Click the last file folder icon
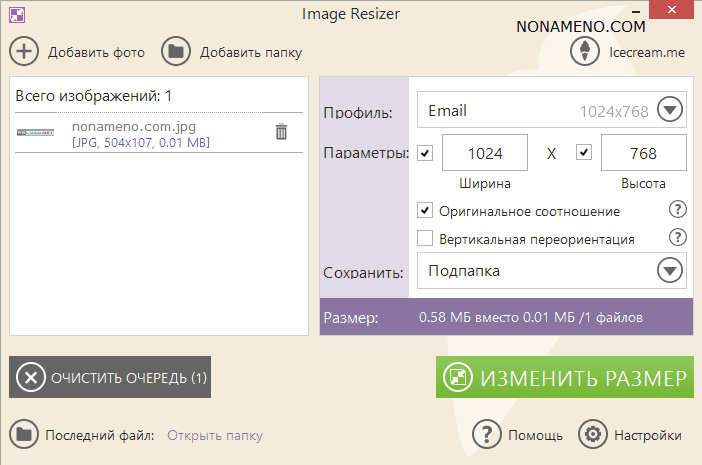 (24, 435)
